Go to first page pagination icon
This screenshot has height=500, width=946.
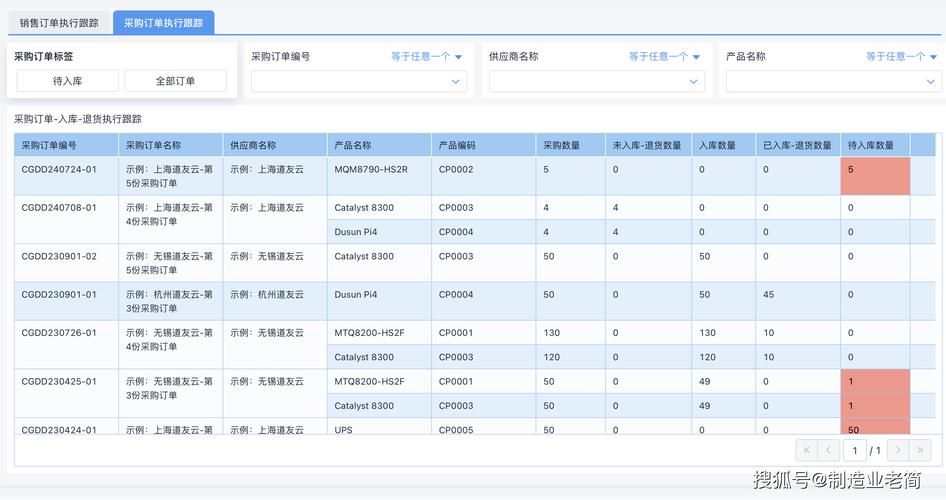(x=807, y=450)
